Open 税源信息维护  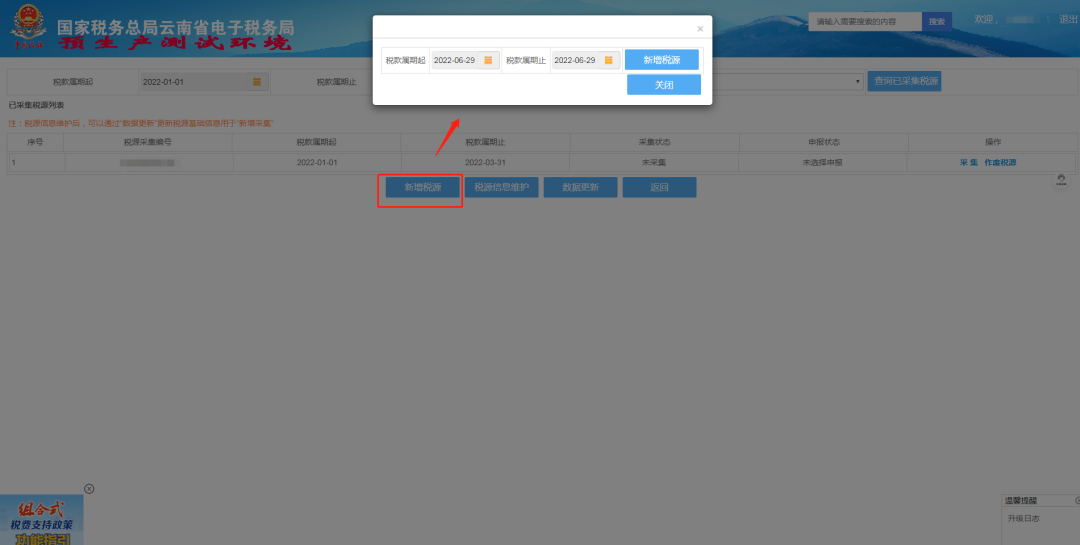click(x=501, y=187)
